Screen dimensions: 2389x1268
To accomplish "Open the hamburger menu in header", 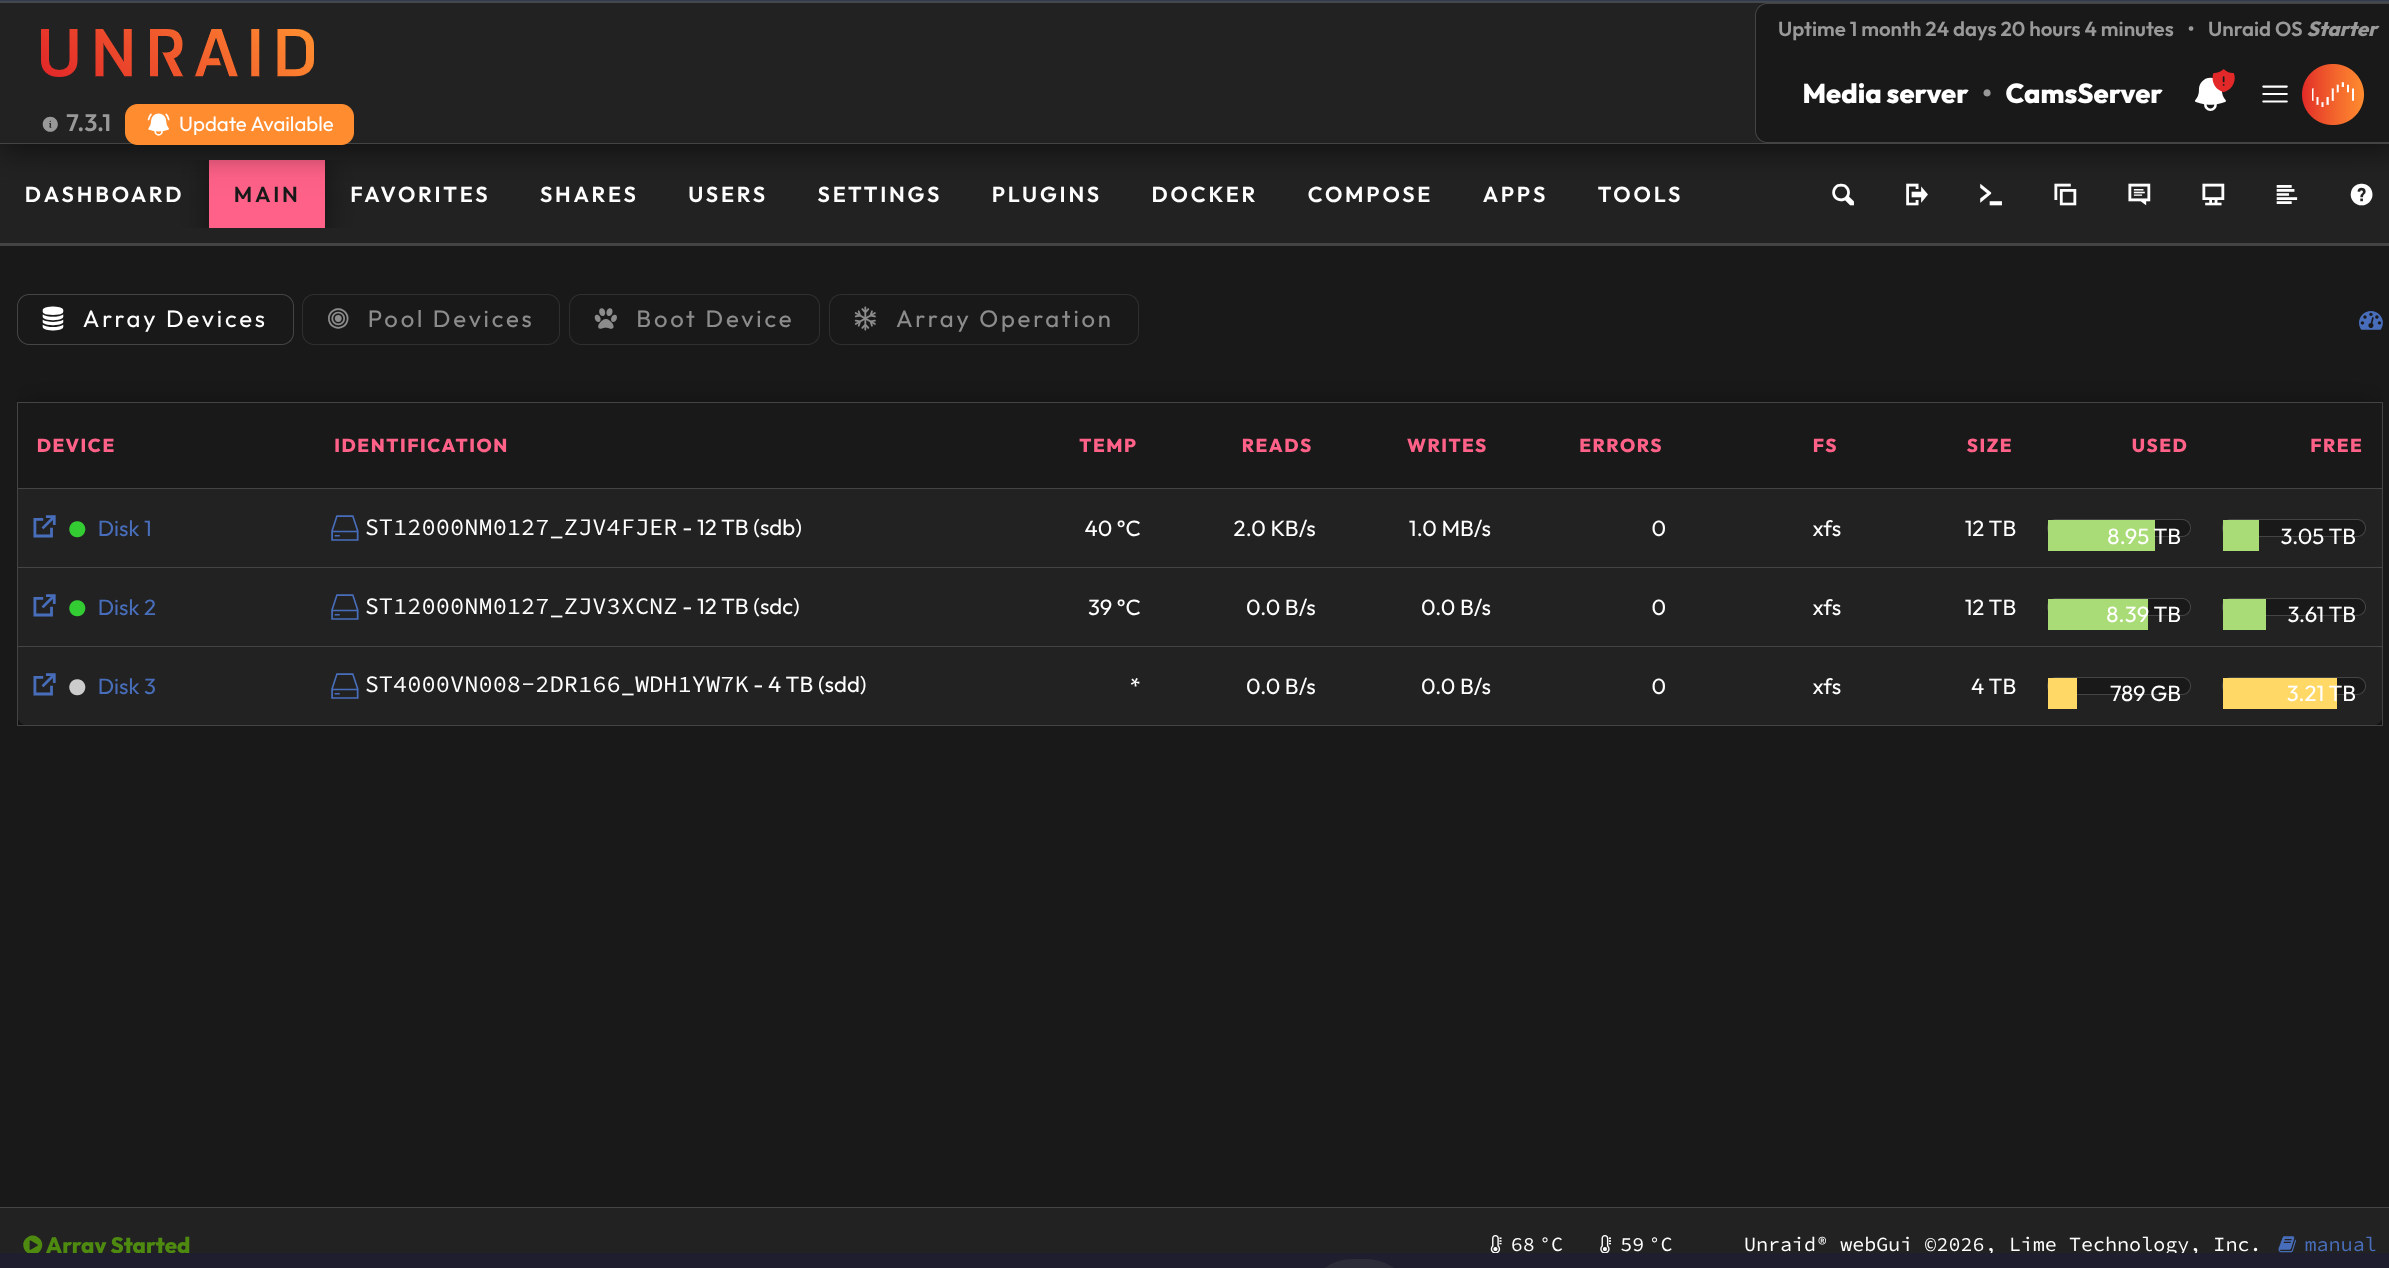I will tap(2275, 94).
